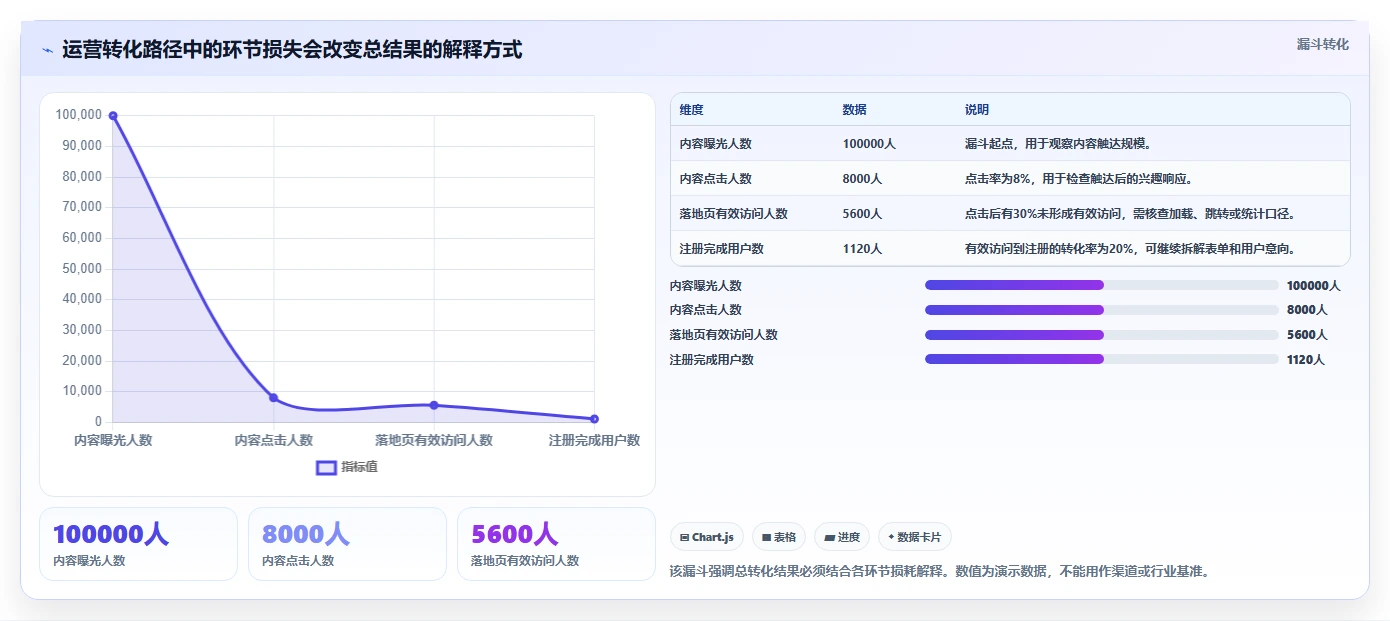Select the 注册完成用户数 data point on the chart

[594, 419]
